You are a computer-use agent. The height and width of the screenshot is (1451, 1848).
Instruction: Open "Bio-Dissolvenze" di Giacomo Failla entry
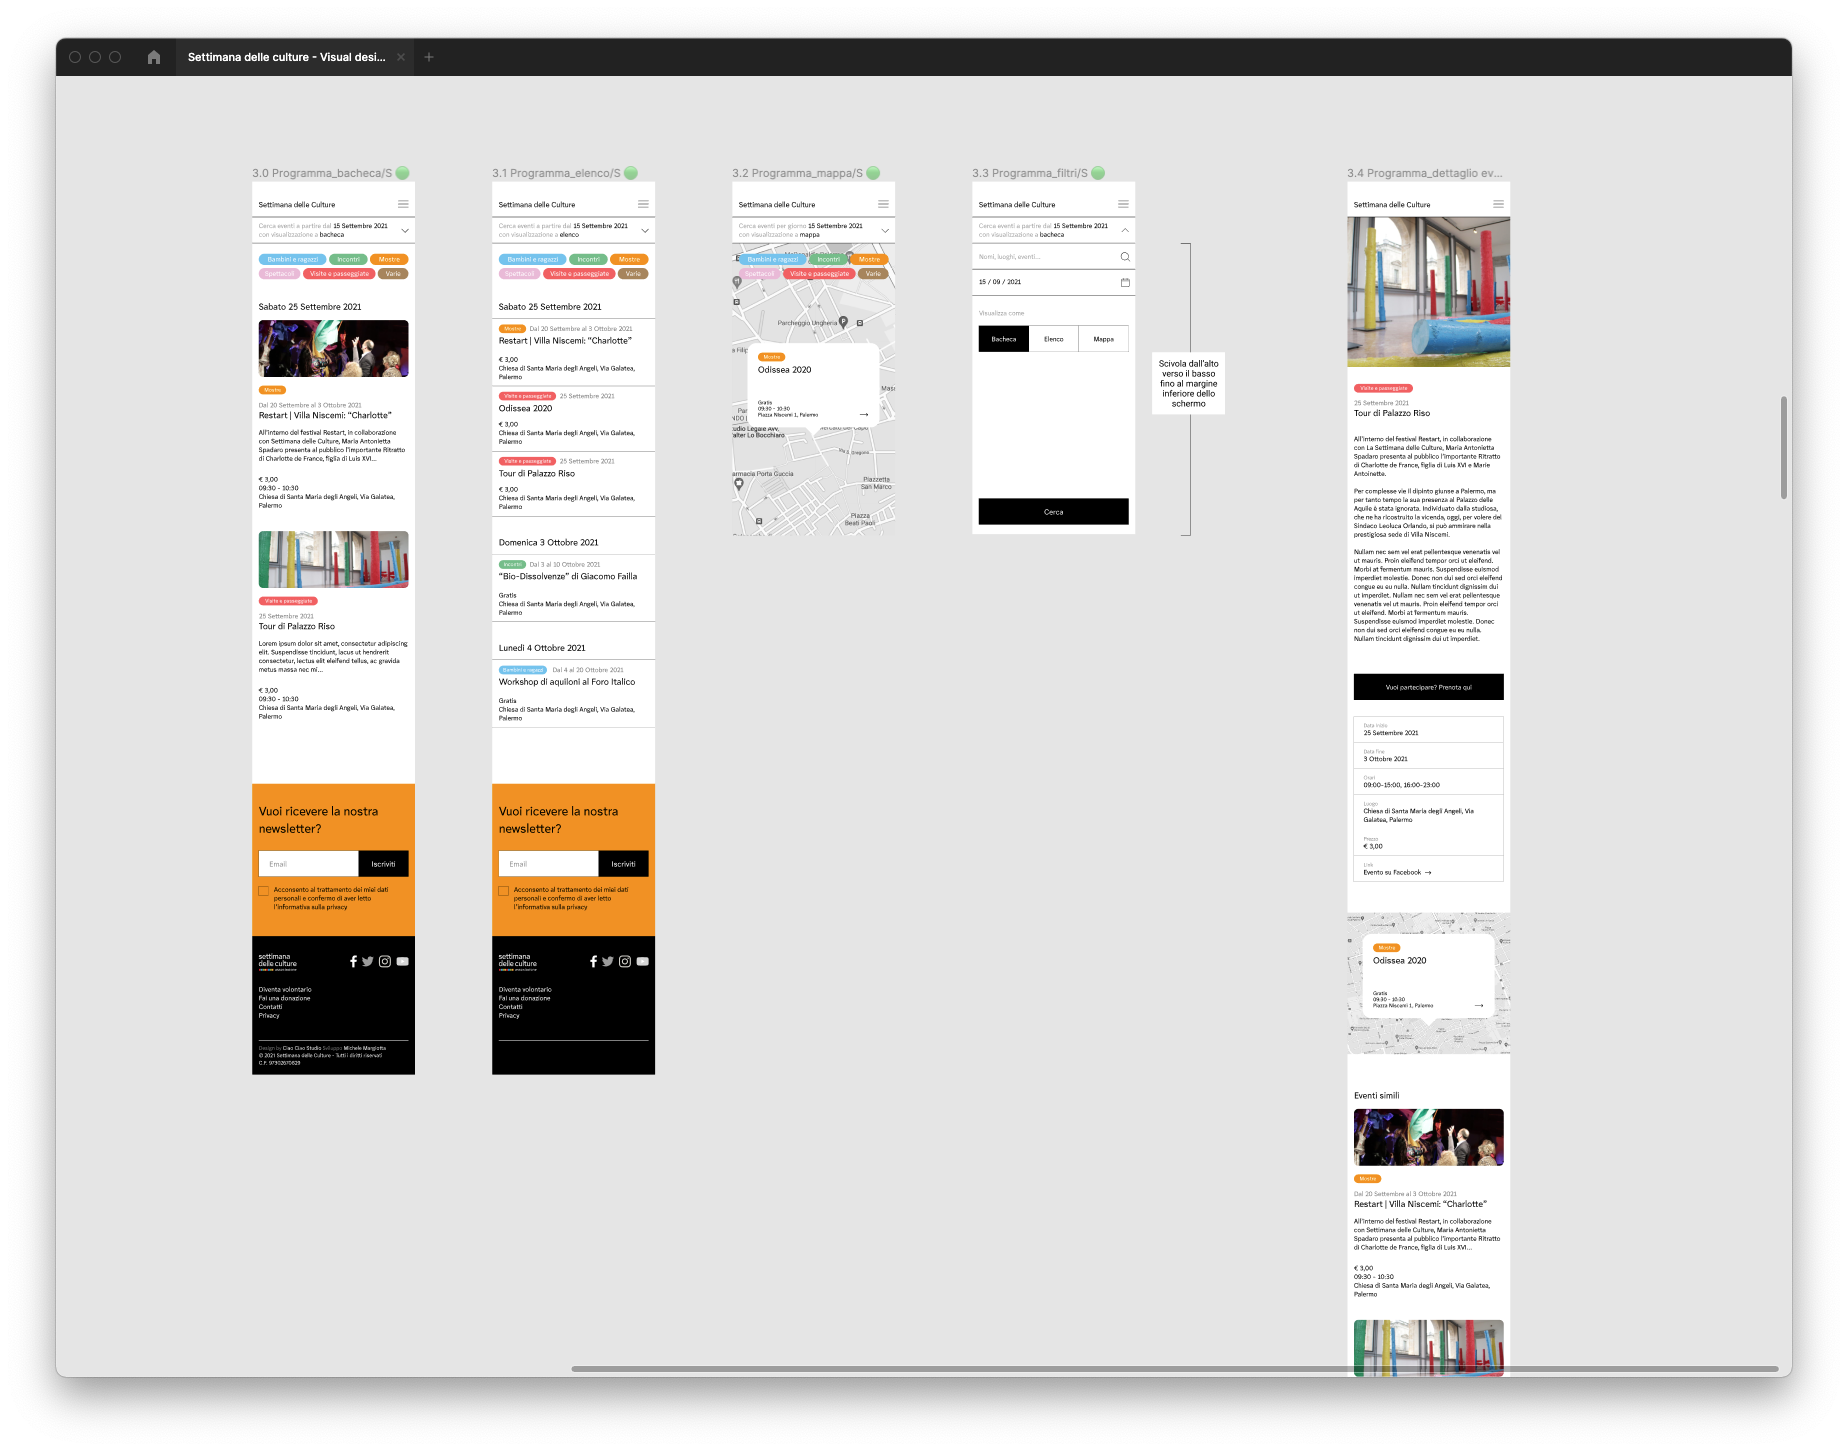pyautogui.click(x=573, y=588)
